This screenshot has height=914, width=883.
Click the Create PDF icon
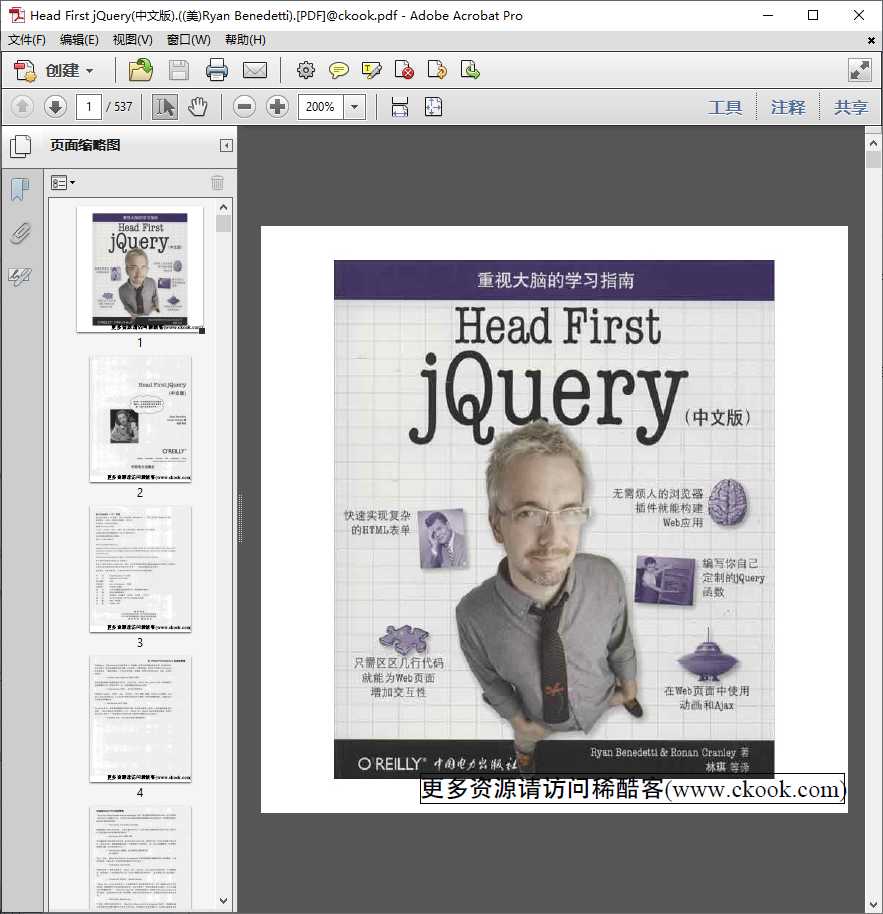(24, 71)
